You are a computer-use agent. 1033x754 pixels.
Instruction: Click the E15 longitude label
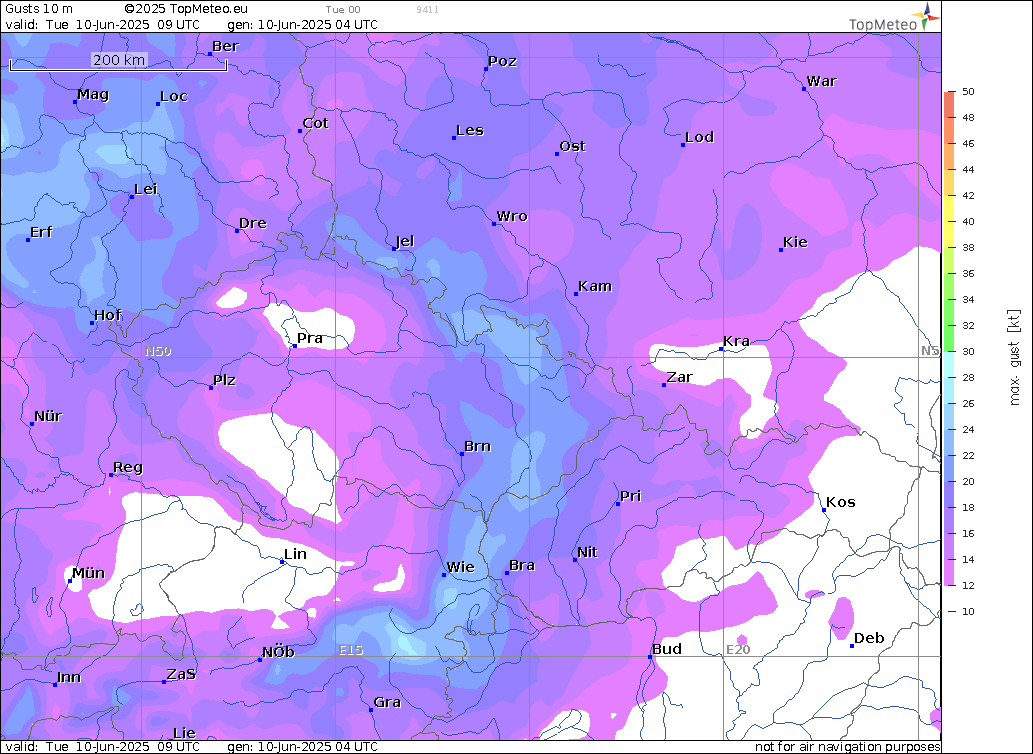[351, 650]
